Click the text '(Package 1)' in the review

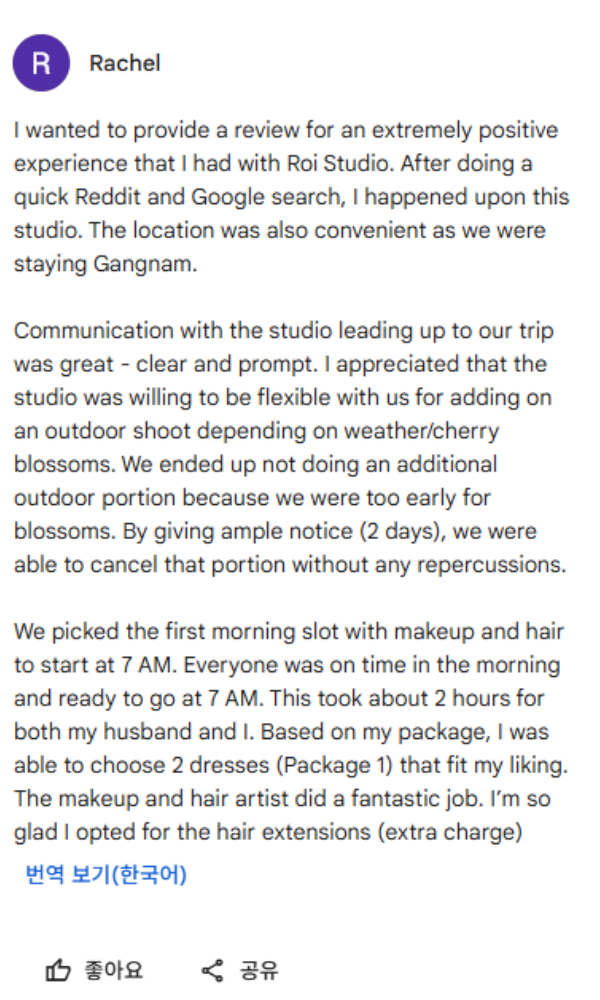pyautogui.click(x=334, y=765)
